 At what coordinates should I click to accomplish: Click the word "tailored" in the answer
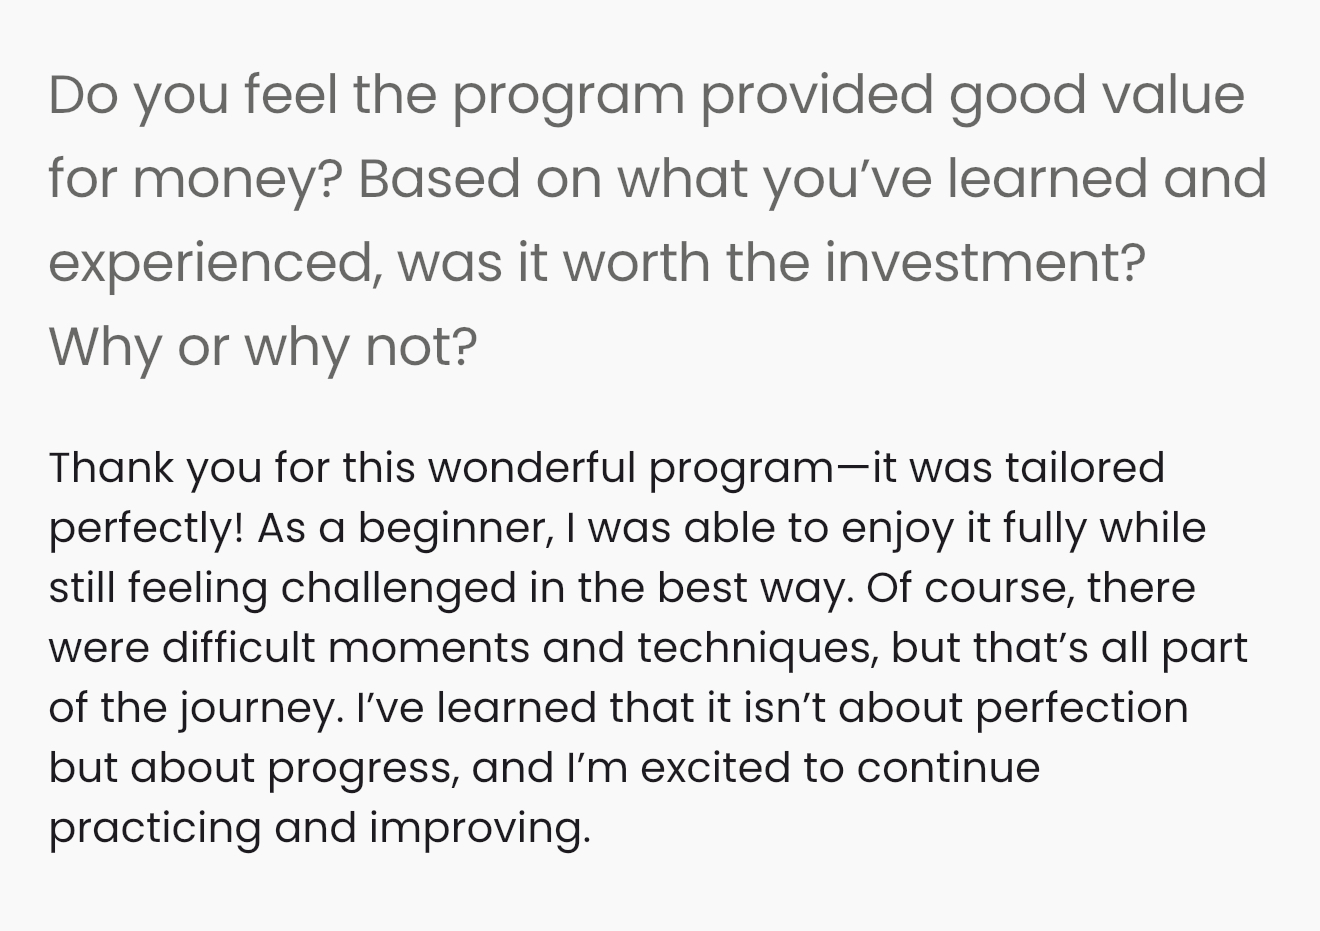[x=1085, y=468]
